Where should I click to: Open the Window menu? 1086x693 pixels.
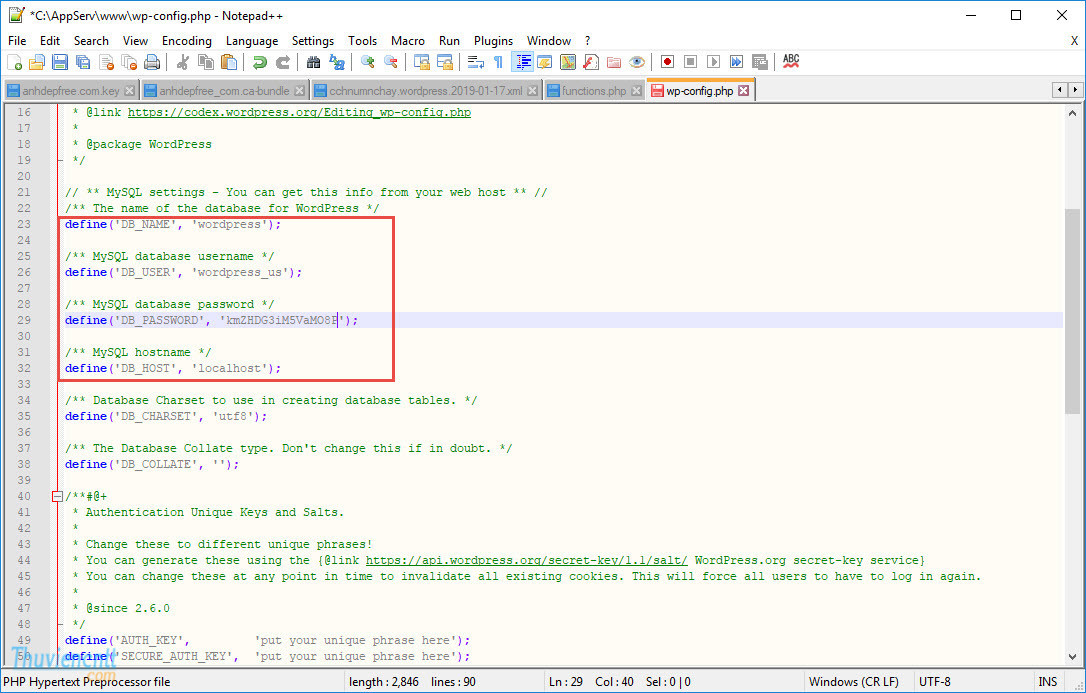pyautogui.click(x=549, y=41)
